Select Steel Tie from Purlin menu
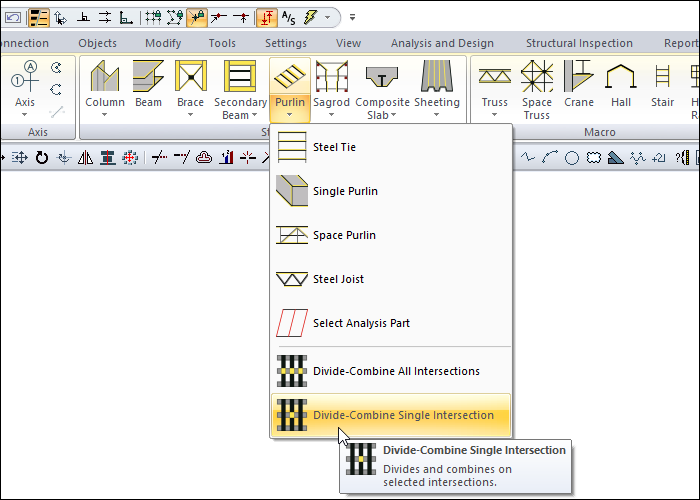This screenshot has height=500, width=700. [x=391, y=147]
